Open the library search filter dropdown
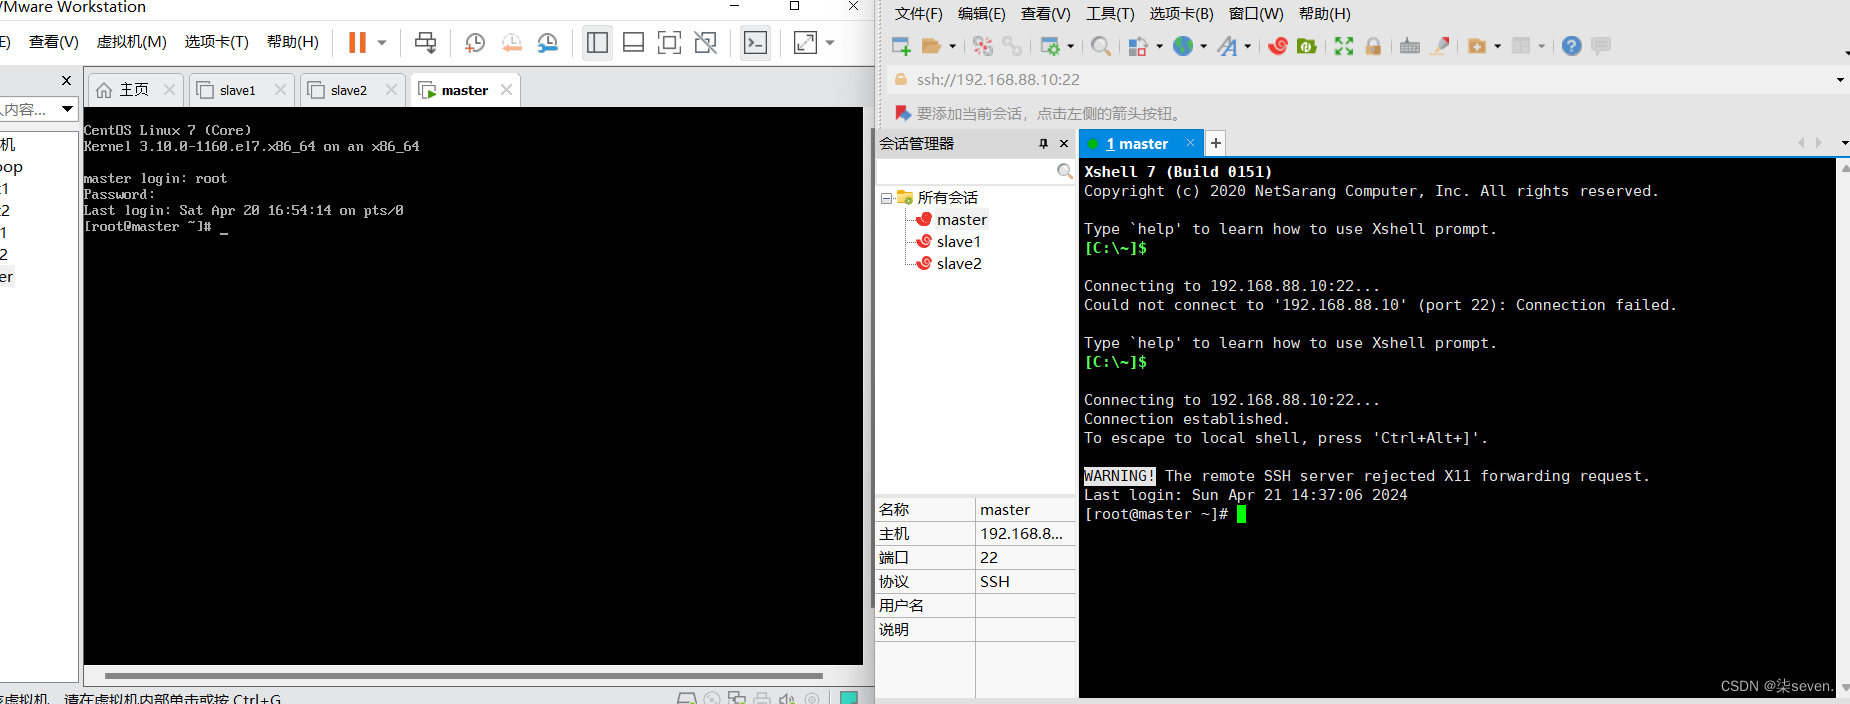The image size is (1850, 704). (x=67, y=109)
